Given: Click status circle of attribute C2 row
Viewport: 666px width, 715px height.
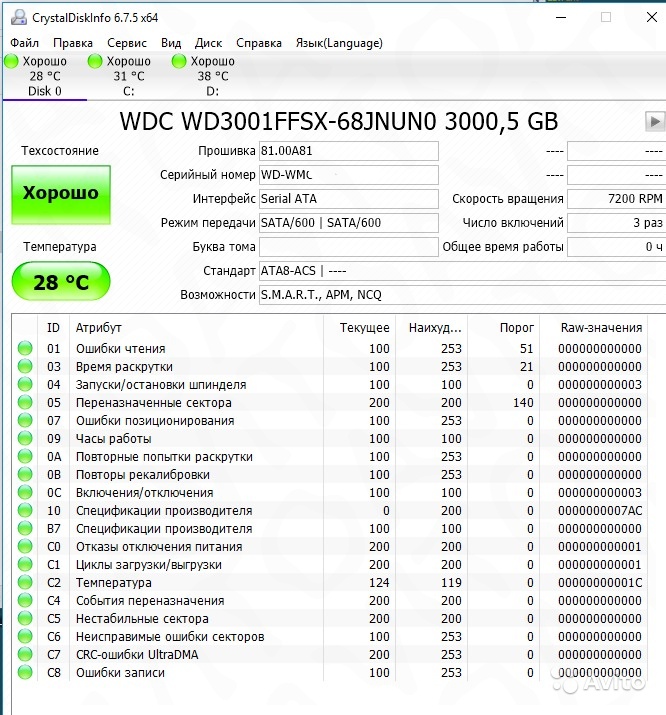Looking at the screenshot, I should (x=25, y=582).
